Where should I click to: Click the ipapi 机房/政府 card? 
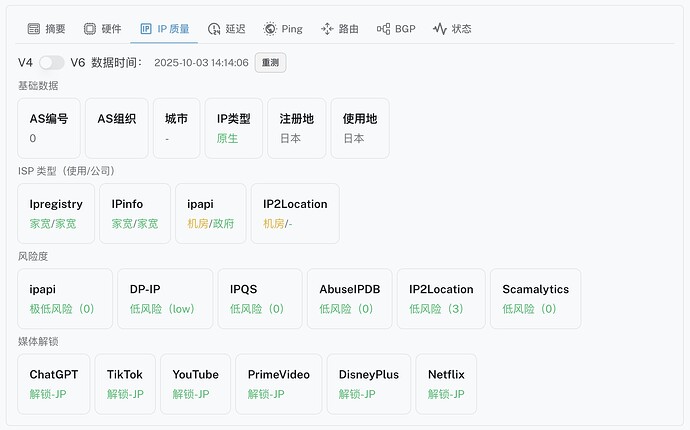(210, 213)
